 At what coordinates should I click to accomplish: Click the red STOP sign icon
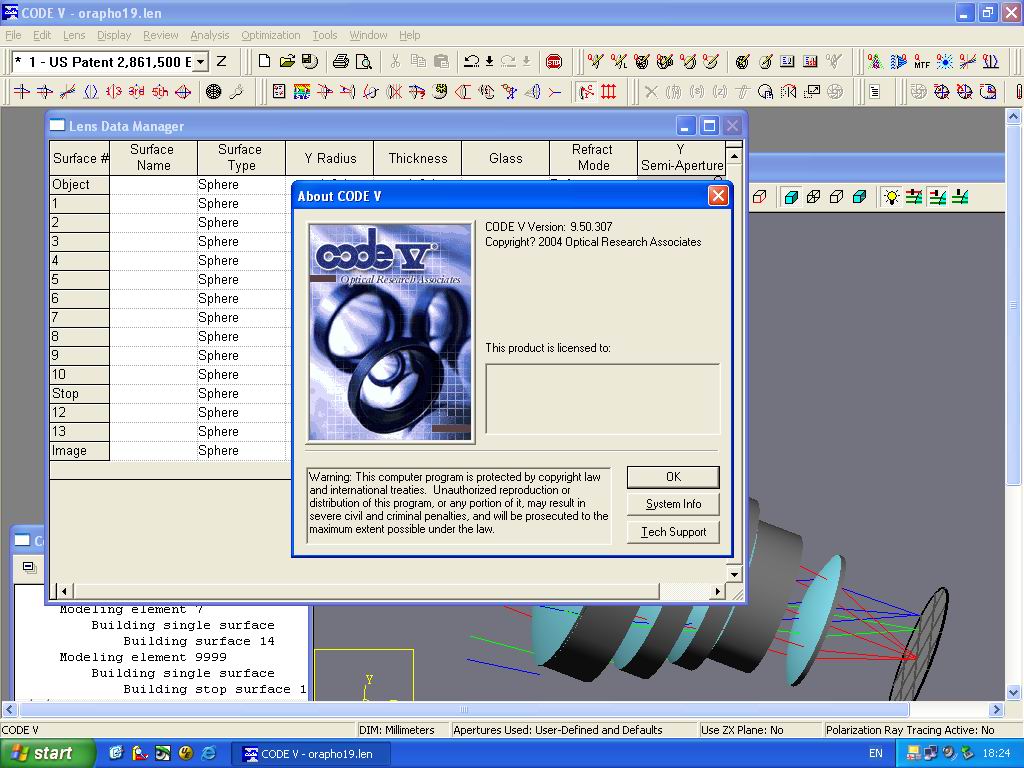tap(554, 62)
